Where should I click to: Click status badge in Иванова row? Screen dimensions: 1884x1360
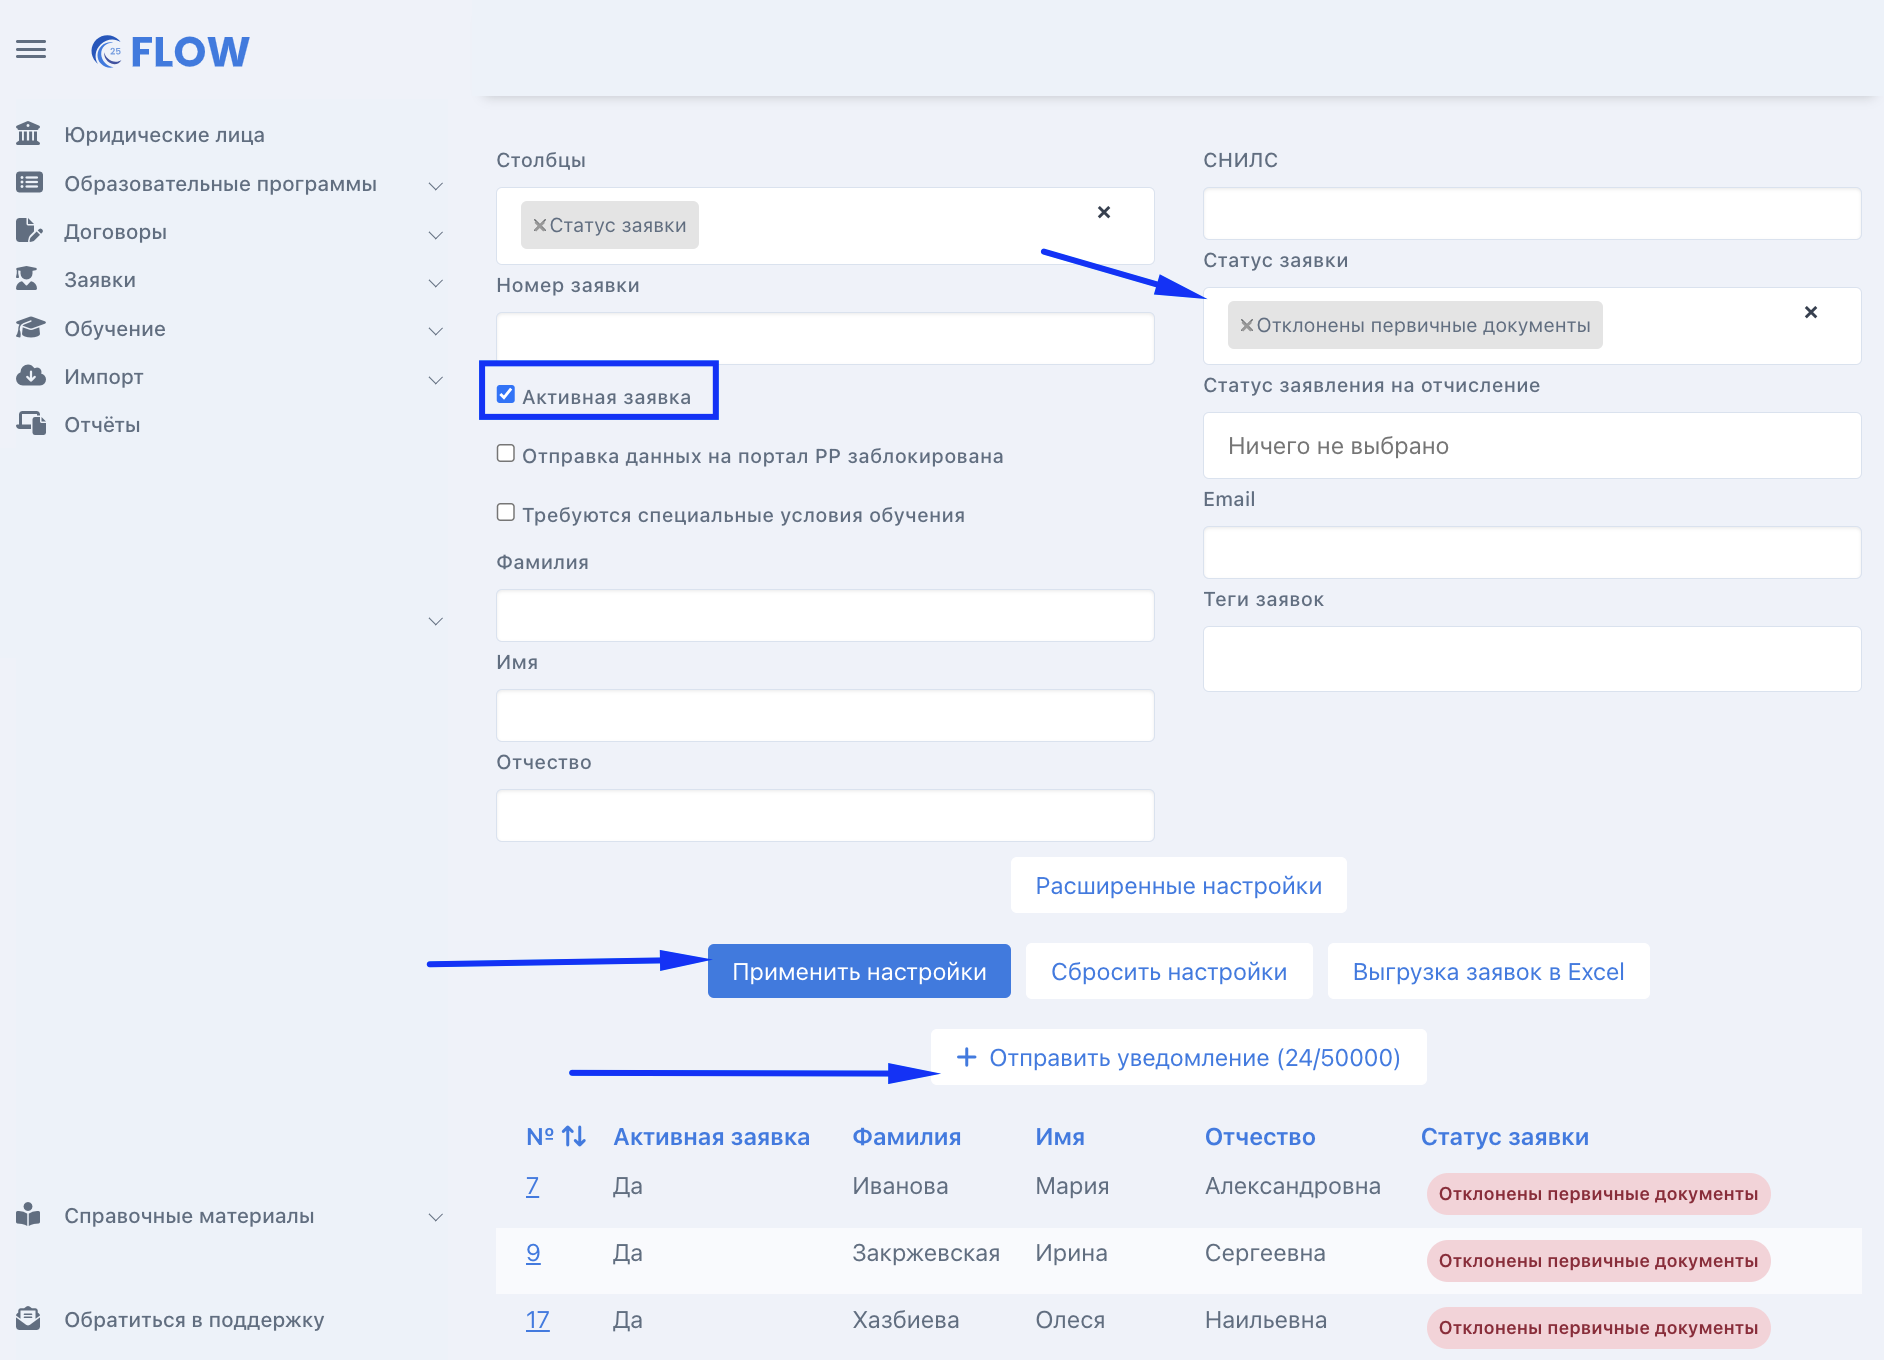[1598, 1194]
